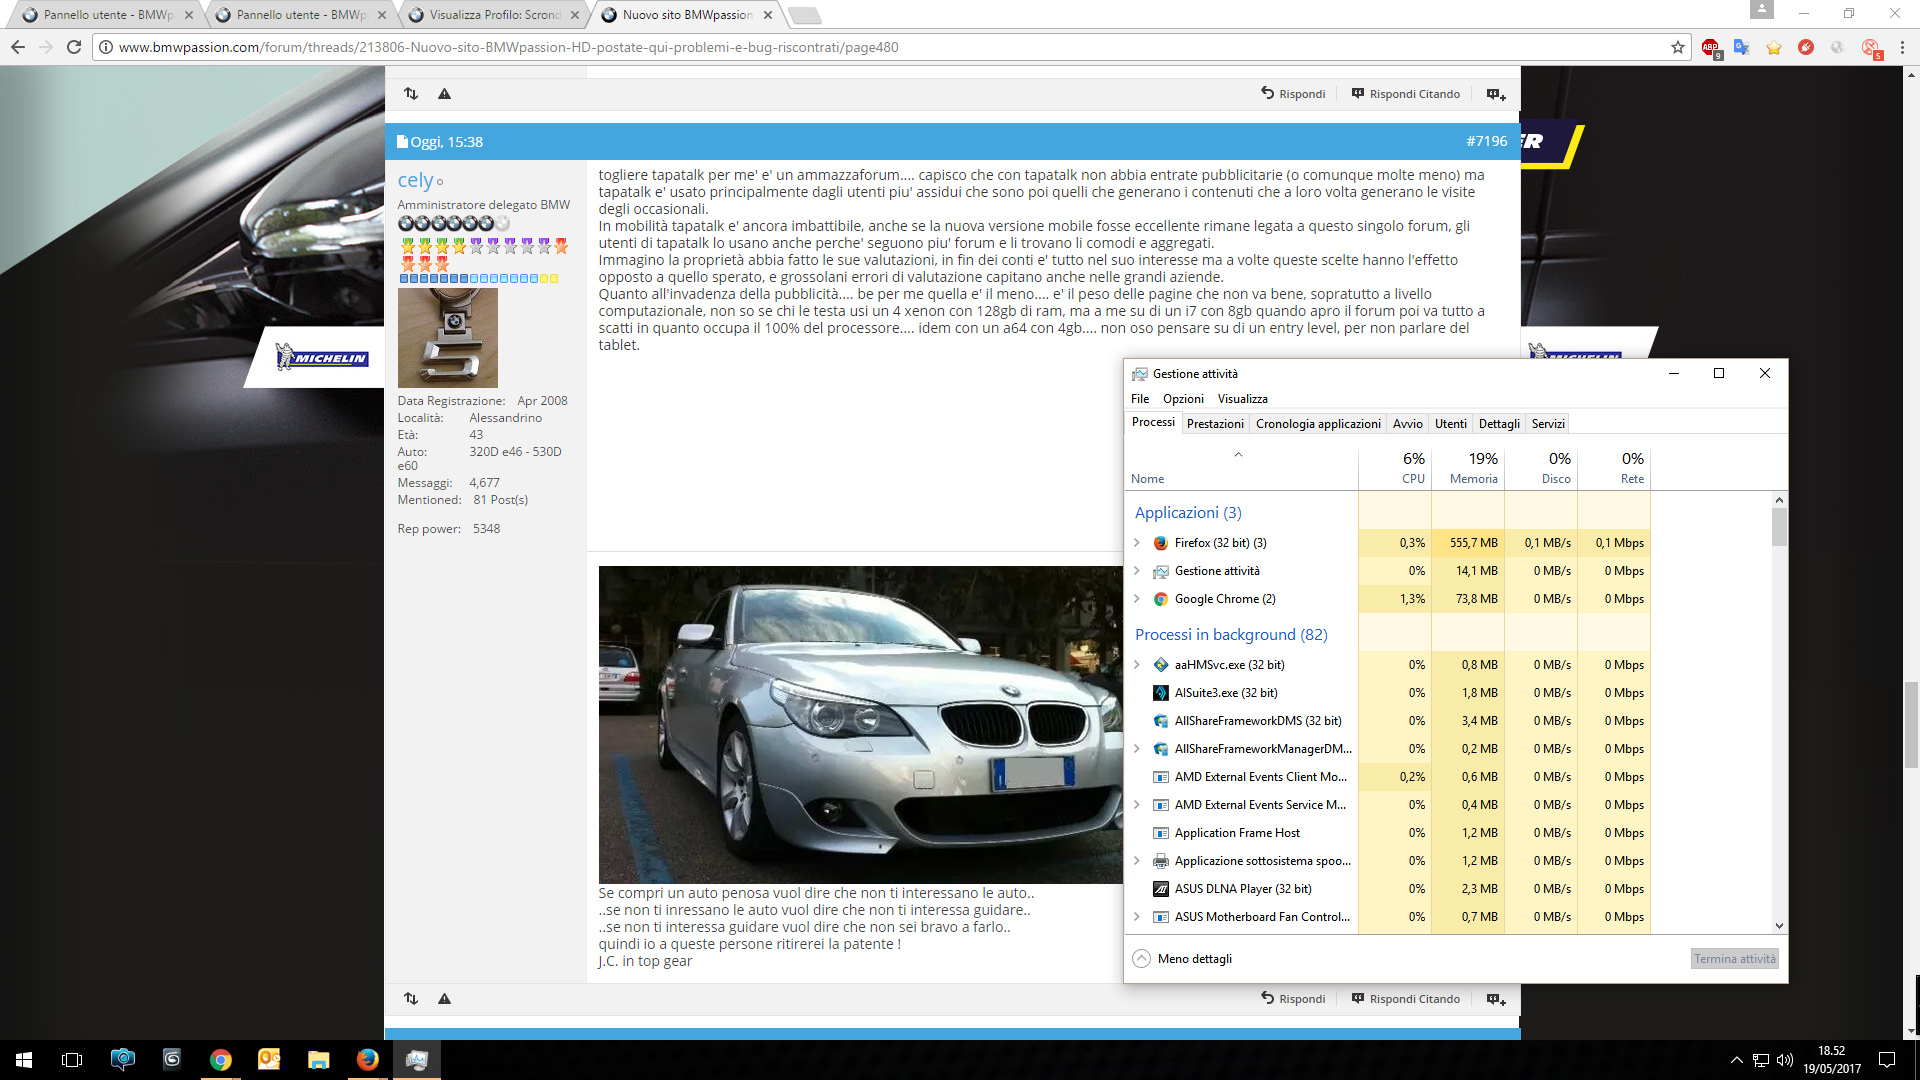This screenshot has width=1920, height=1080.
Task: Open cely's user profile link
Action: [415, 180]
